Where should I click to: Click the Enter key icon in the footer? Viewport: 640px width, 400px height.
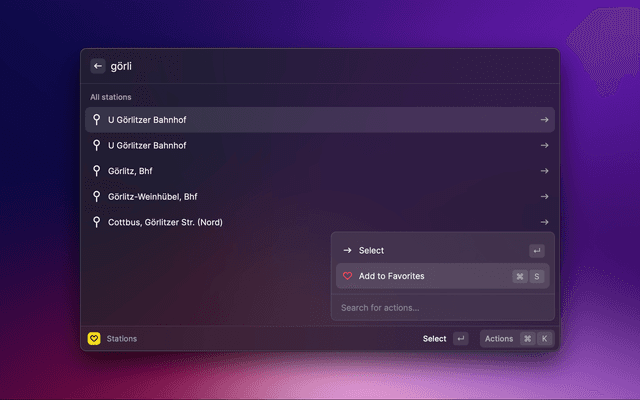click(460, 339)
